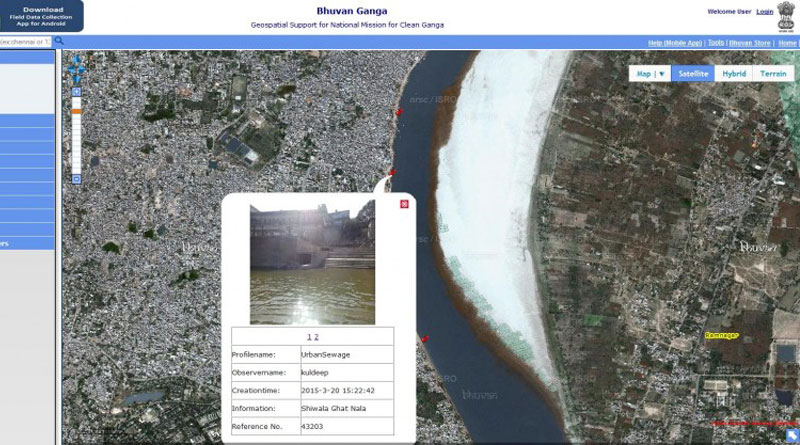
Task: Zoom in with the plus button
Action: (x=77, y=92)
